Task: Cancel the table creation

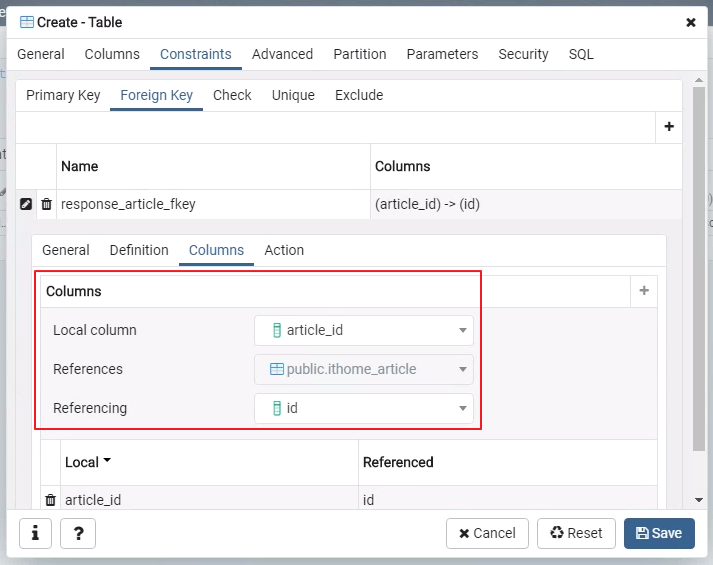Action: pyautogui.click(x=487, y=533)
